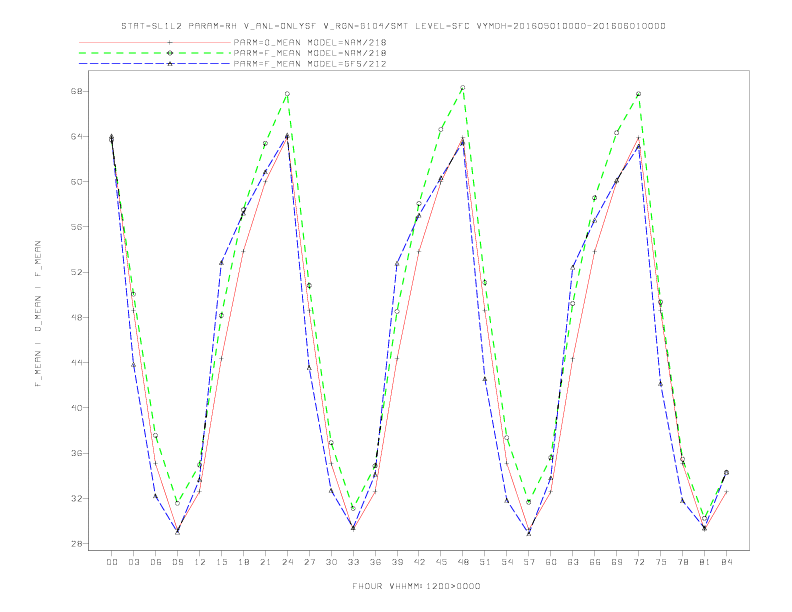Click x-axis forecast hour label 48
The width and height of the screenshot is (792, 612).
pyautogui.click(x=463, y=562)
